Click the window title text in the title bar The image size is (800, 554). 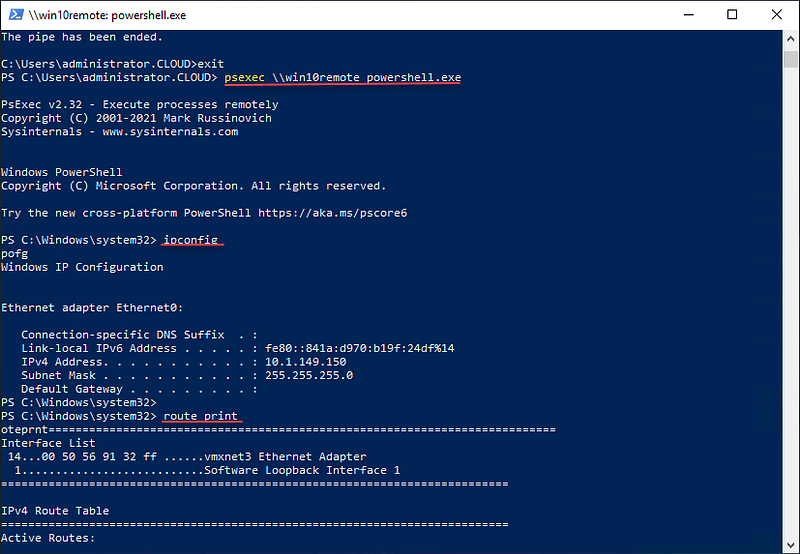(x=107, y=15)
